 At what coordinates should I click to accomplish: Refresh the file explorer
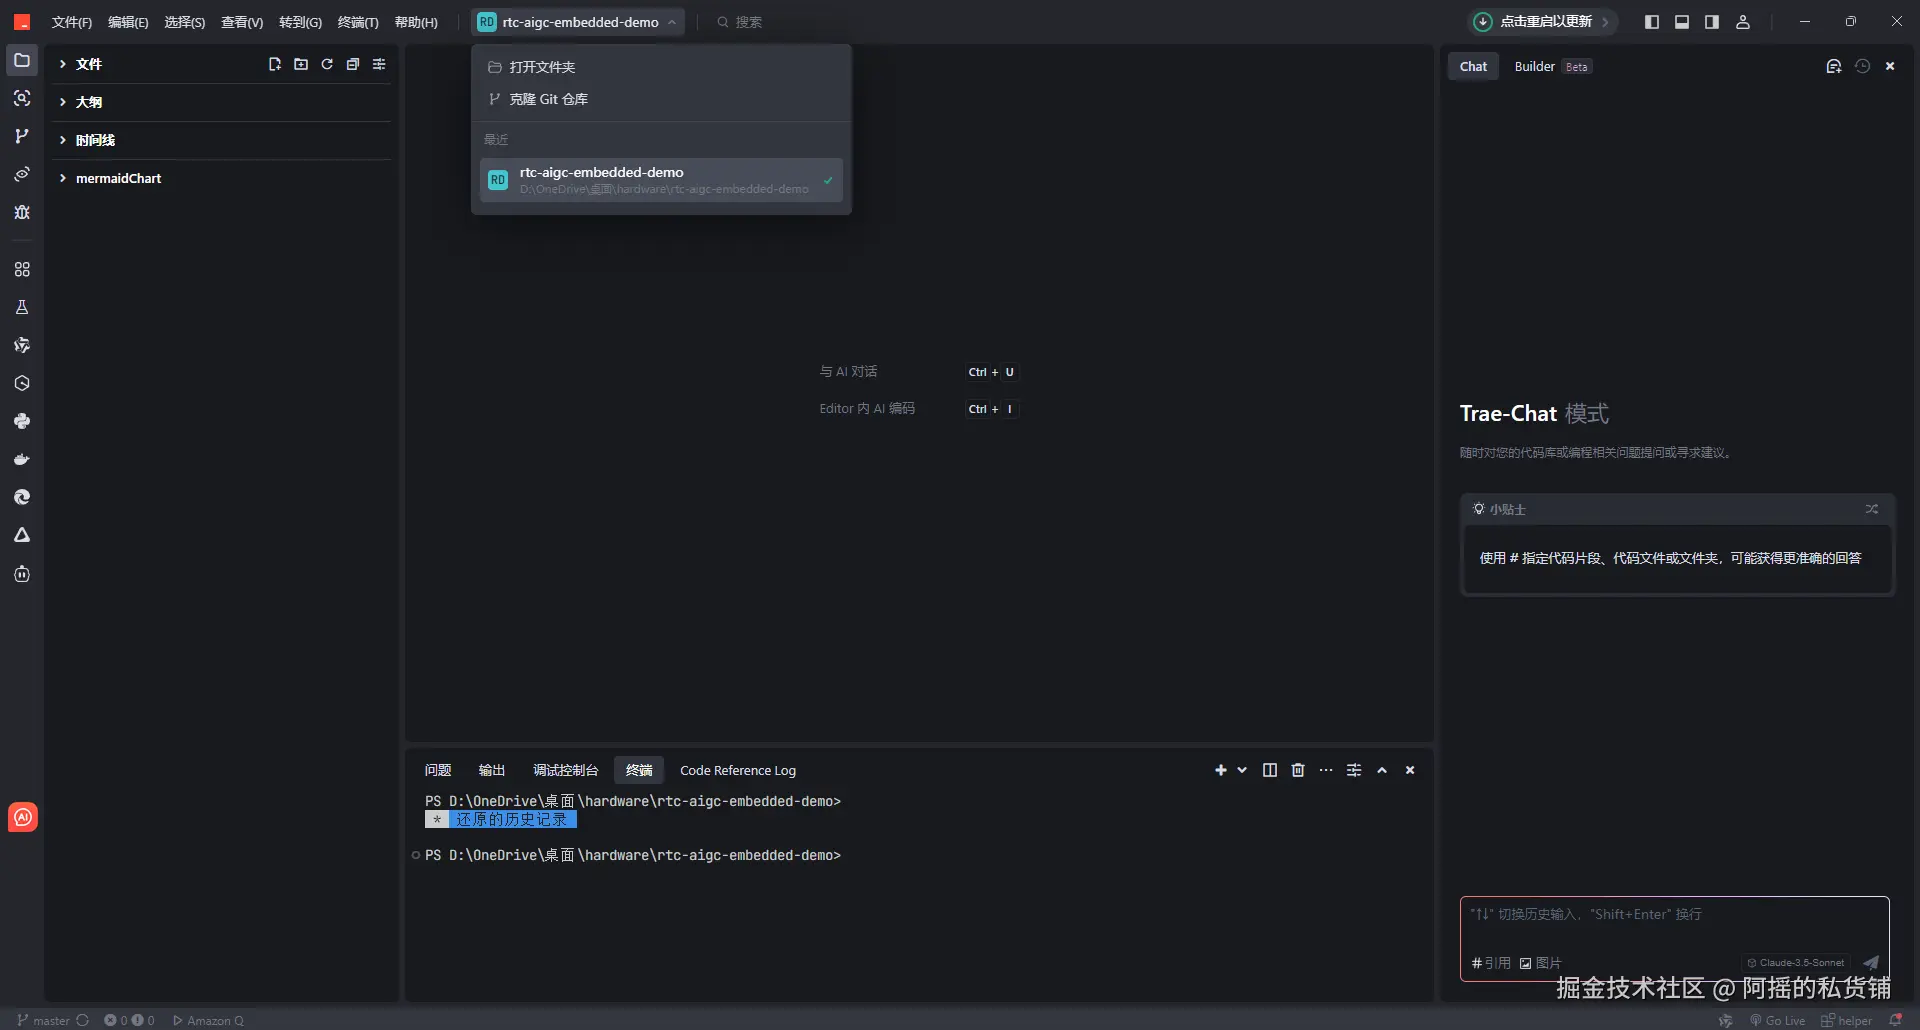(x=327, y=64)
